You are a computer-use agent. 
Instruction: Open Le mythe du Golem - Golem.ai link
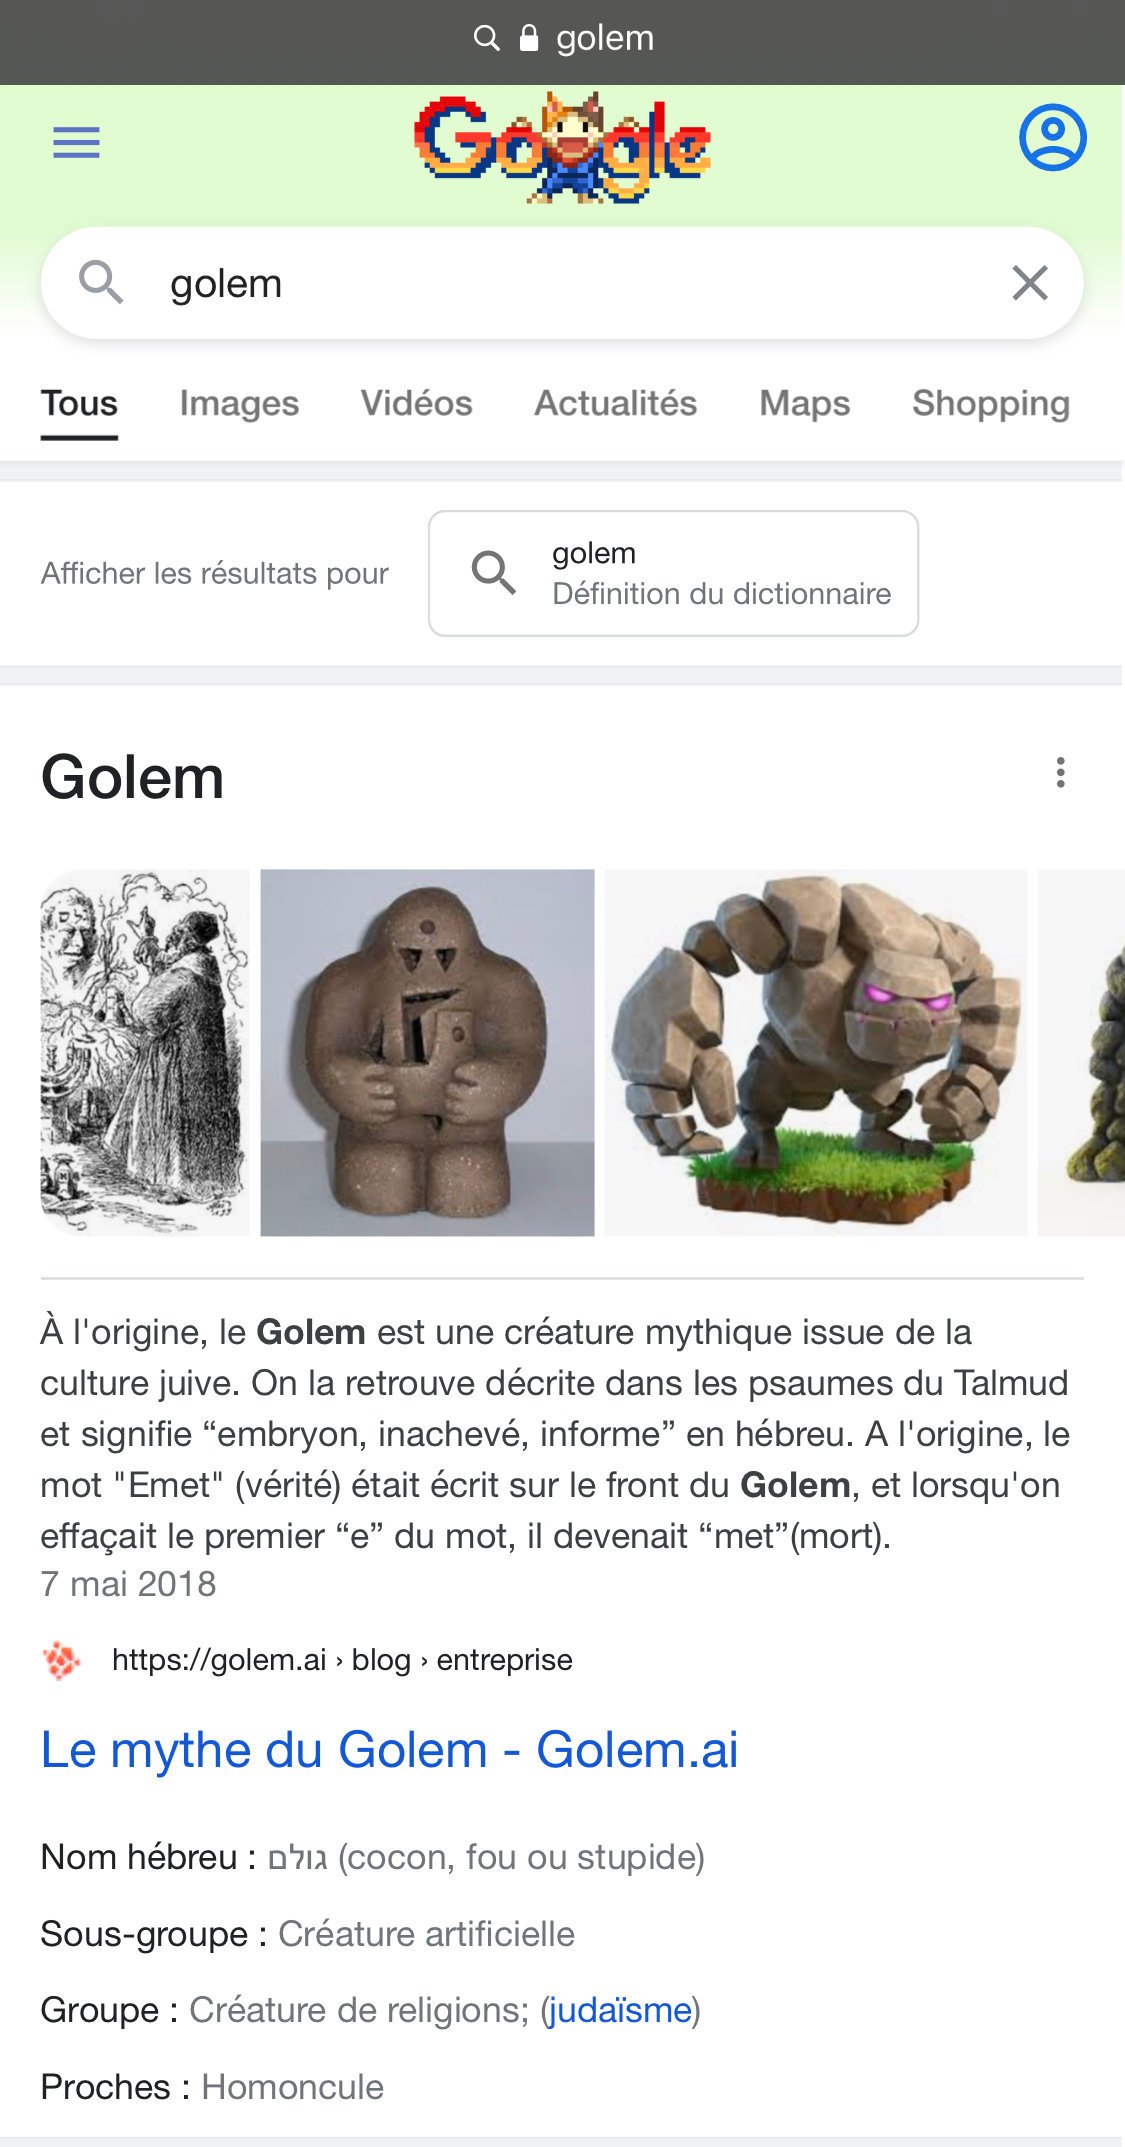pyautogui.click(x=389, y=1749)
